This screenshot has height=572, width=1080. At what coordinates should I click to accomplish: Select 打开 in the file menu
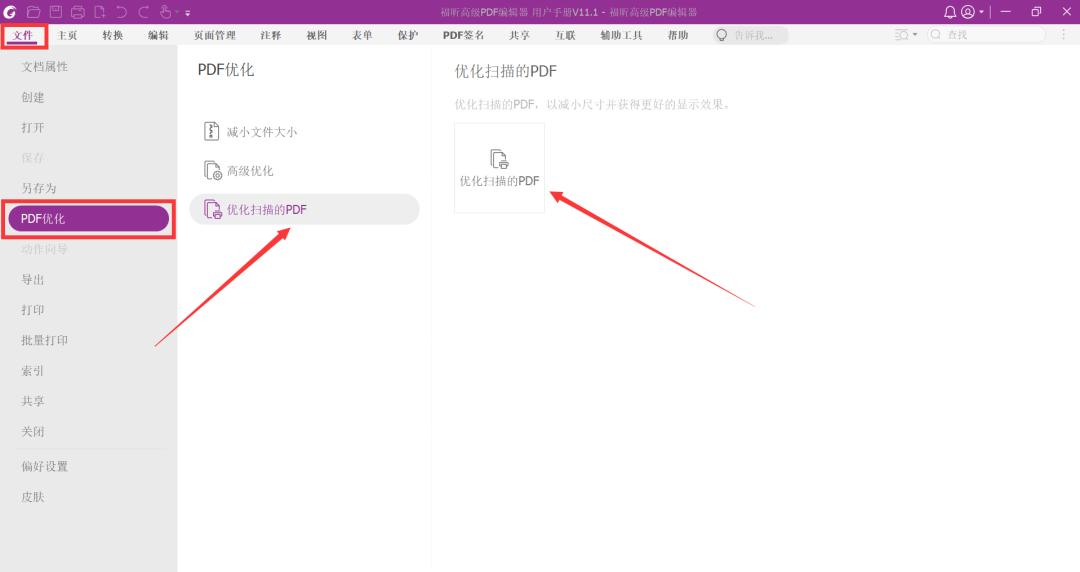(33, 127)
